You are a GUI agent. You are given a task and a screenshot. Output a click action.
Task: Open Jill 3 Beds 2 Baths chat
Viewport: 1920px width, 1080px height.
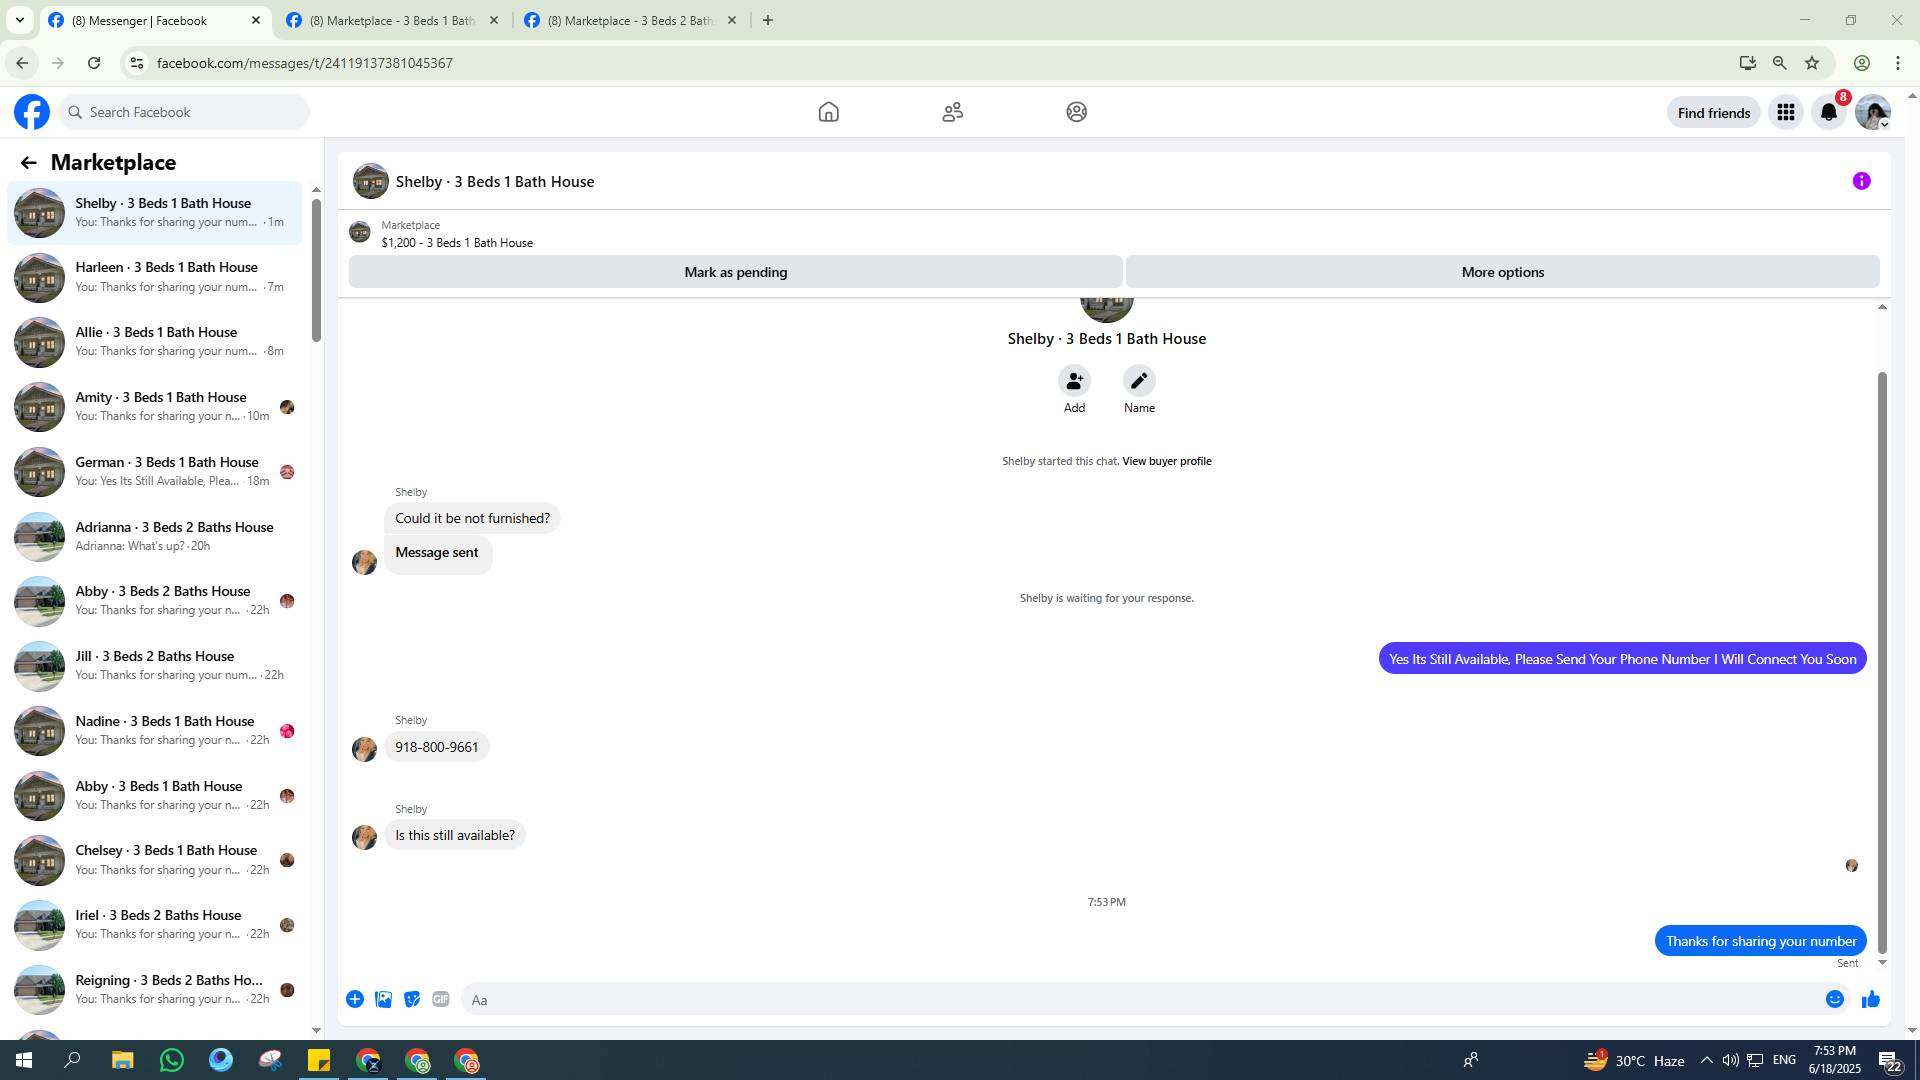pyautogui.click(x=154, y=666)
